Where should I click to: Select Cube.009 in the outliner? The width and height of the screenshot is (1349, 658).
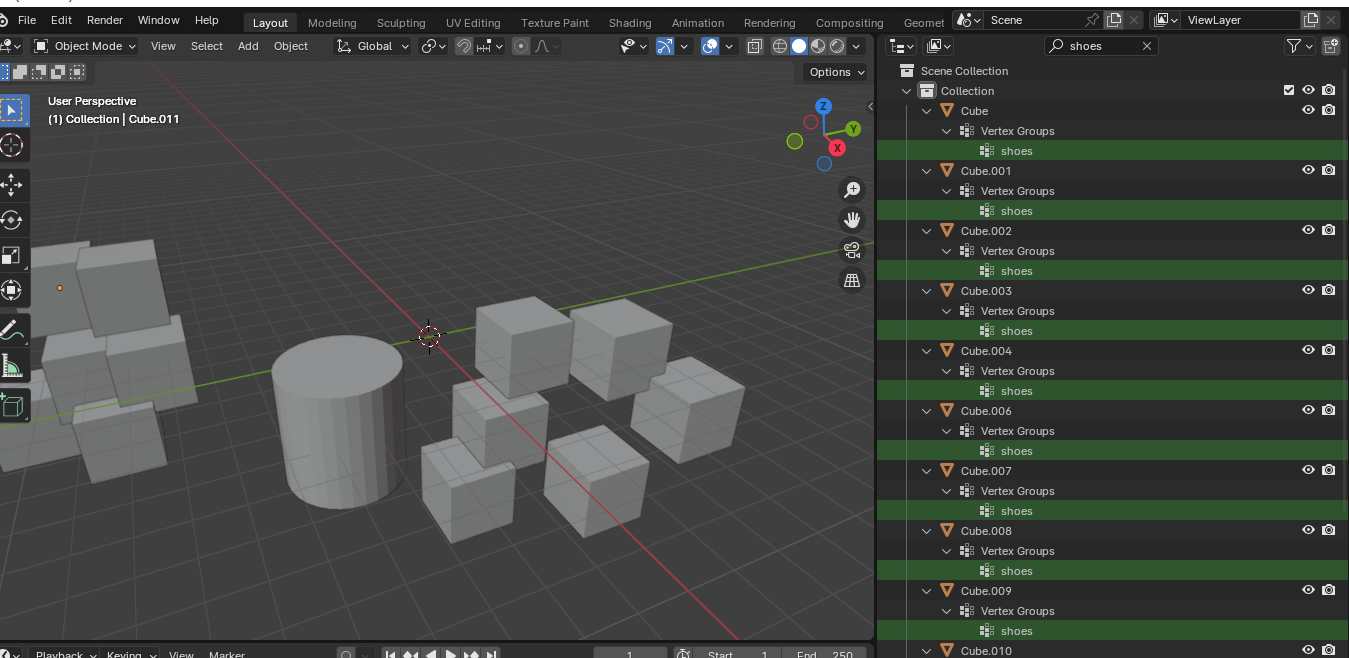986,591
